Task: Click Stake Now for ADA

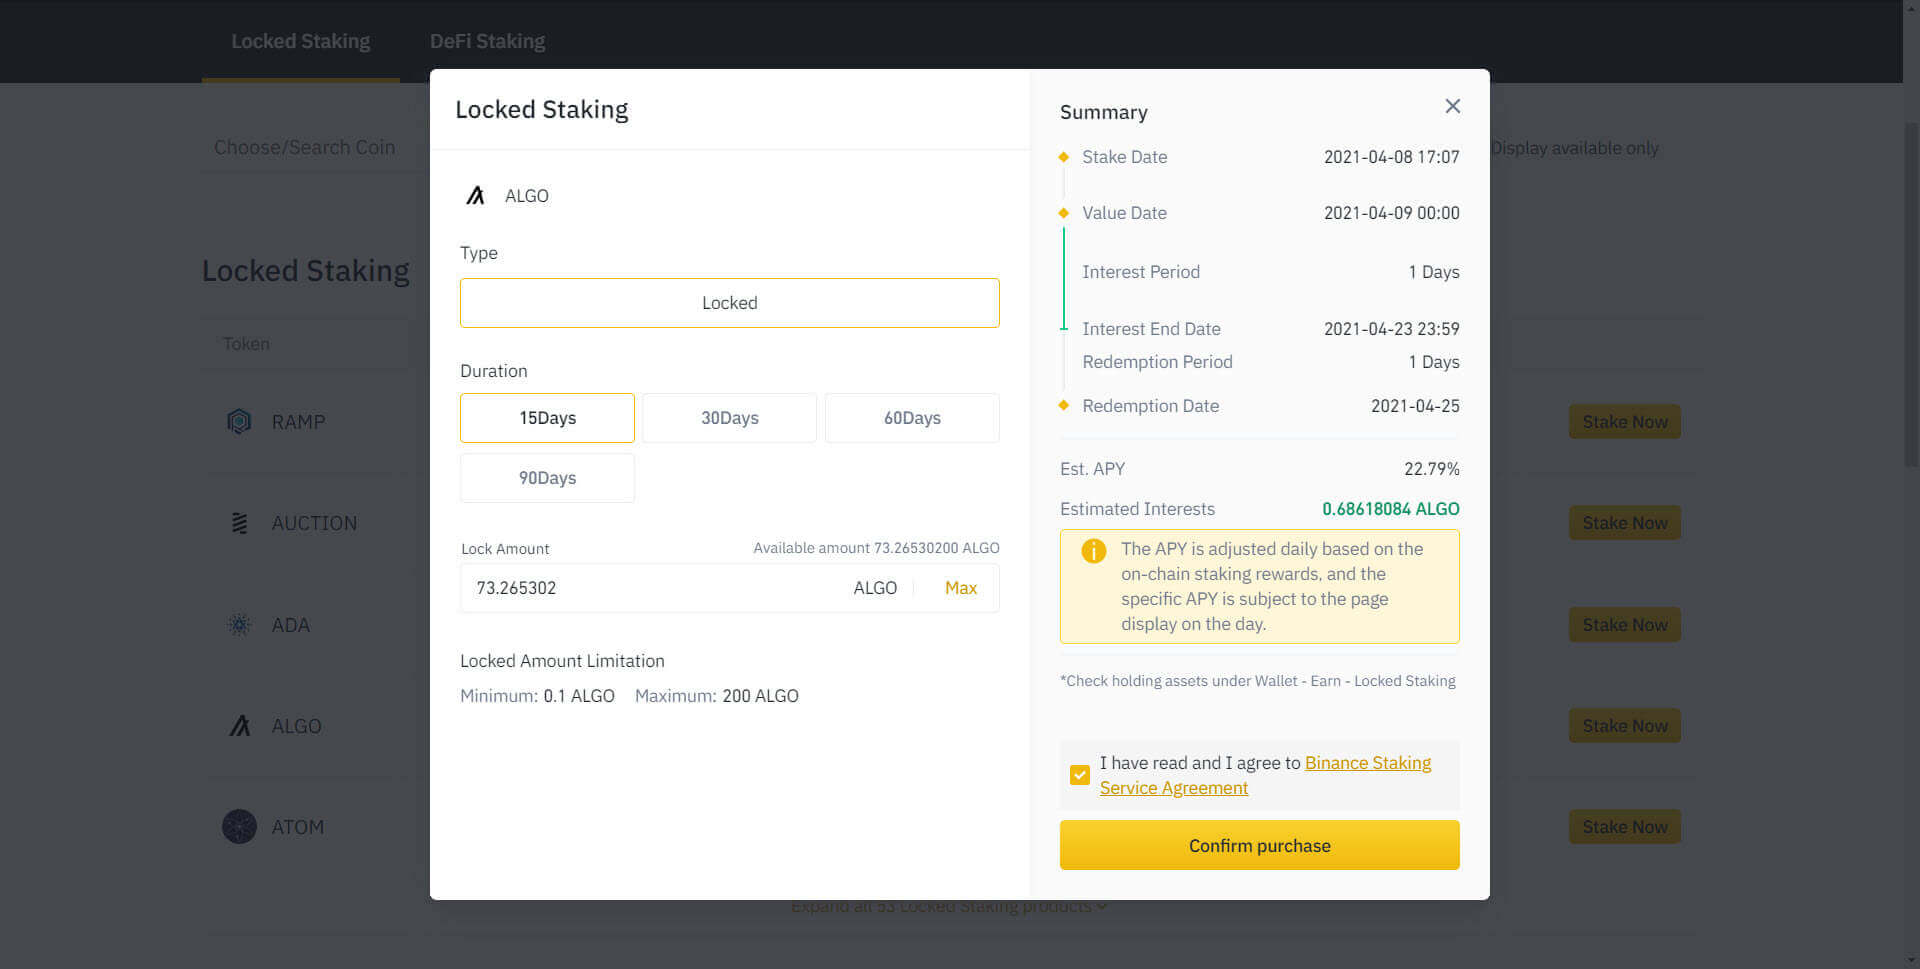Action: tap(1624, 625)
